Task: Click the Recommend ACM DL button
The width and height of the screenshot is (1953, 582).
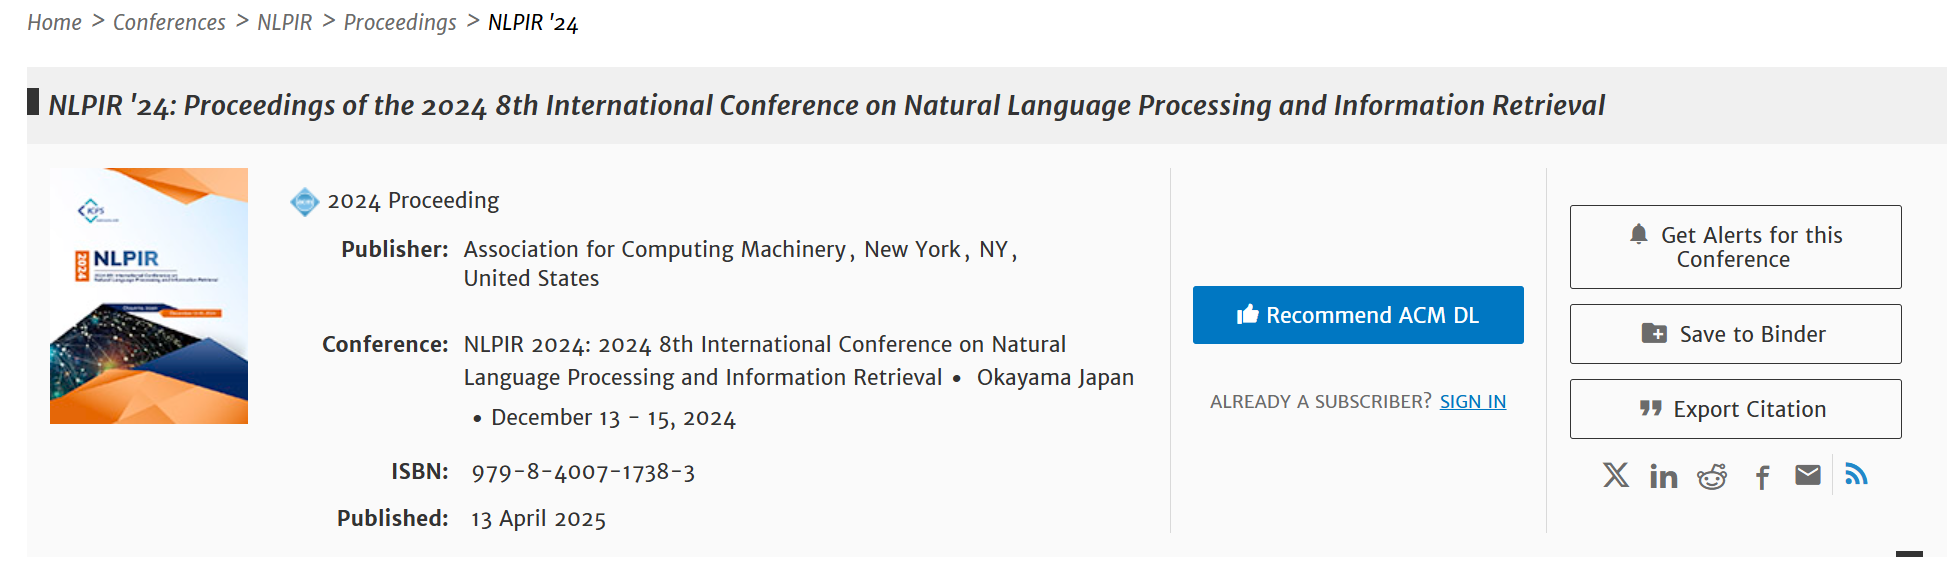Action: [x=1357, y=315]
